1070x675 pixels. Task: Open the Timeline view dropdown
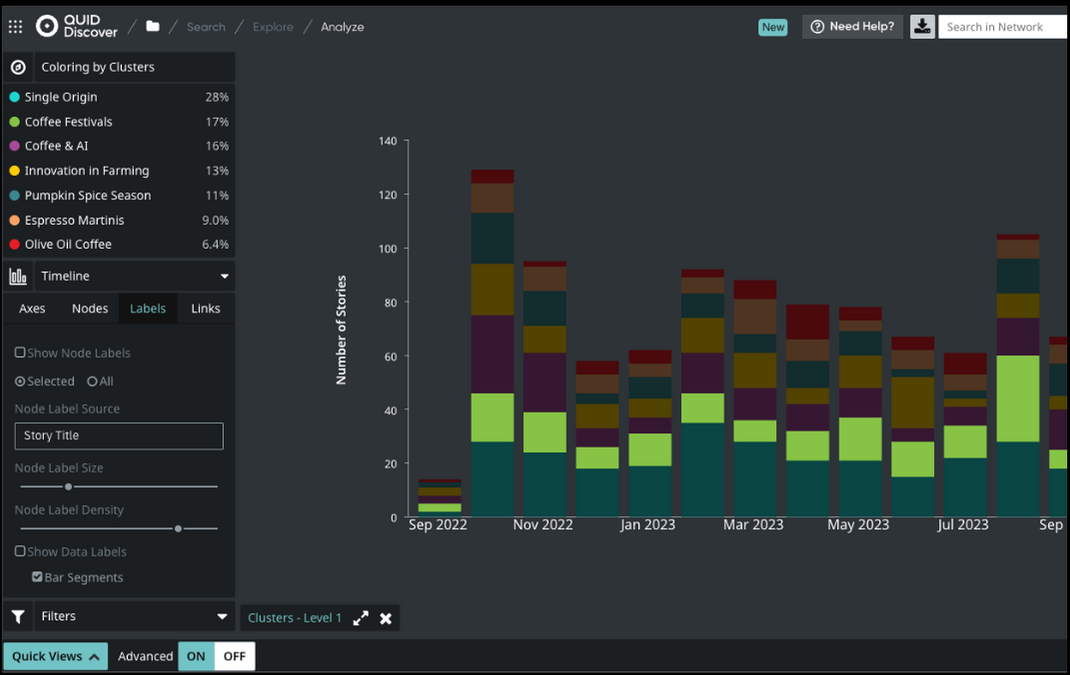click(x=224, y=276)
